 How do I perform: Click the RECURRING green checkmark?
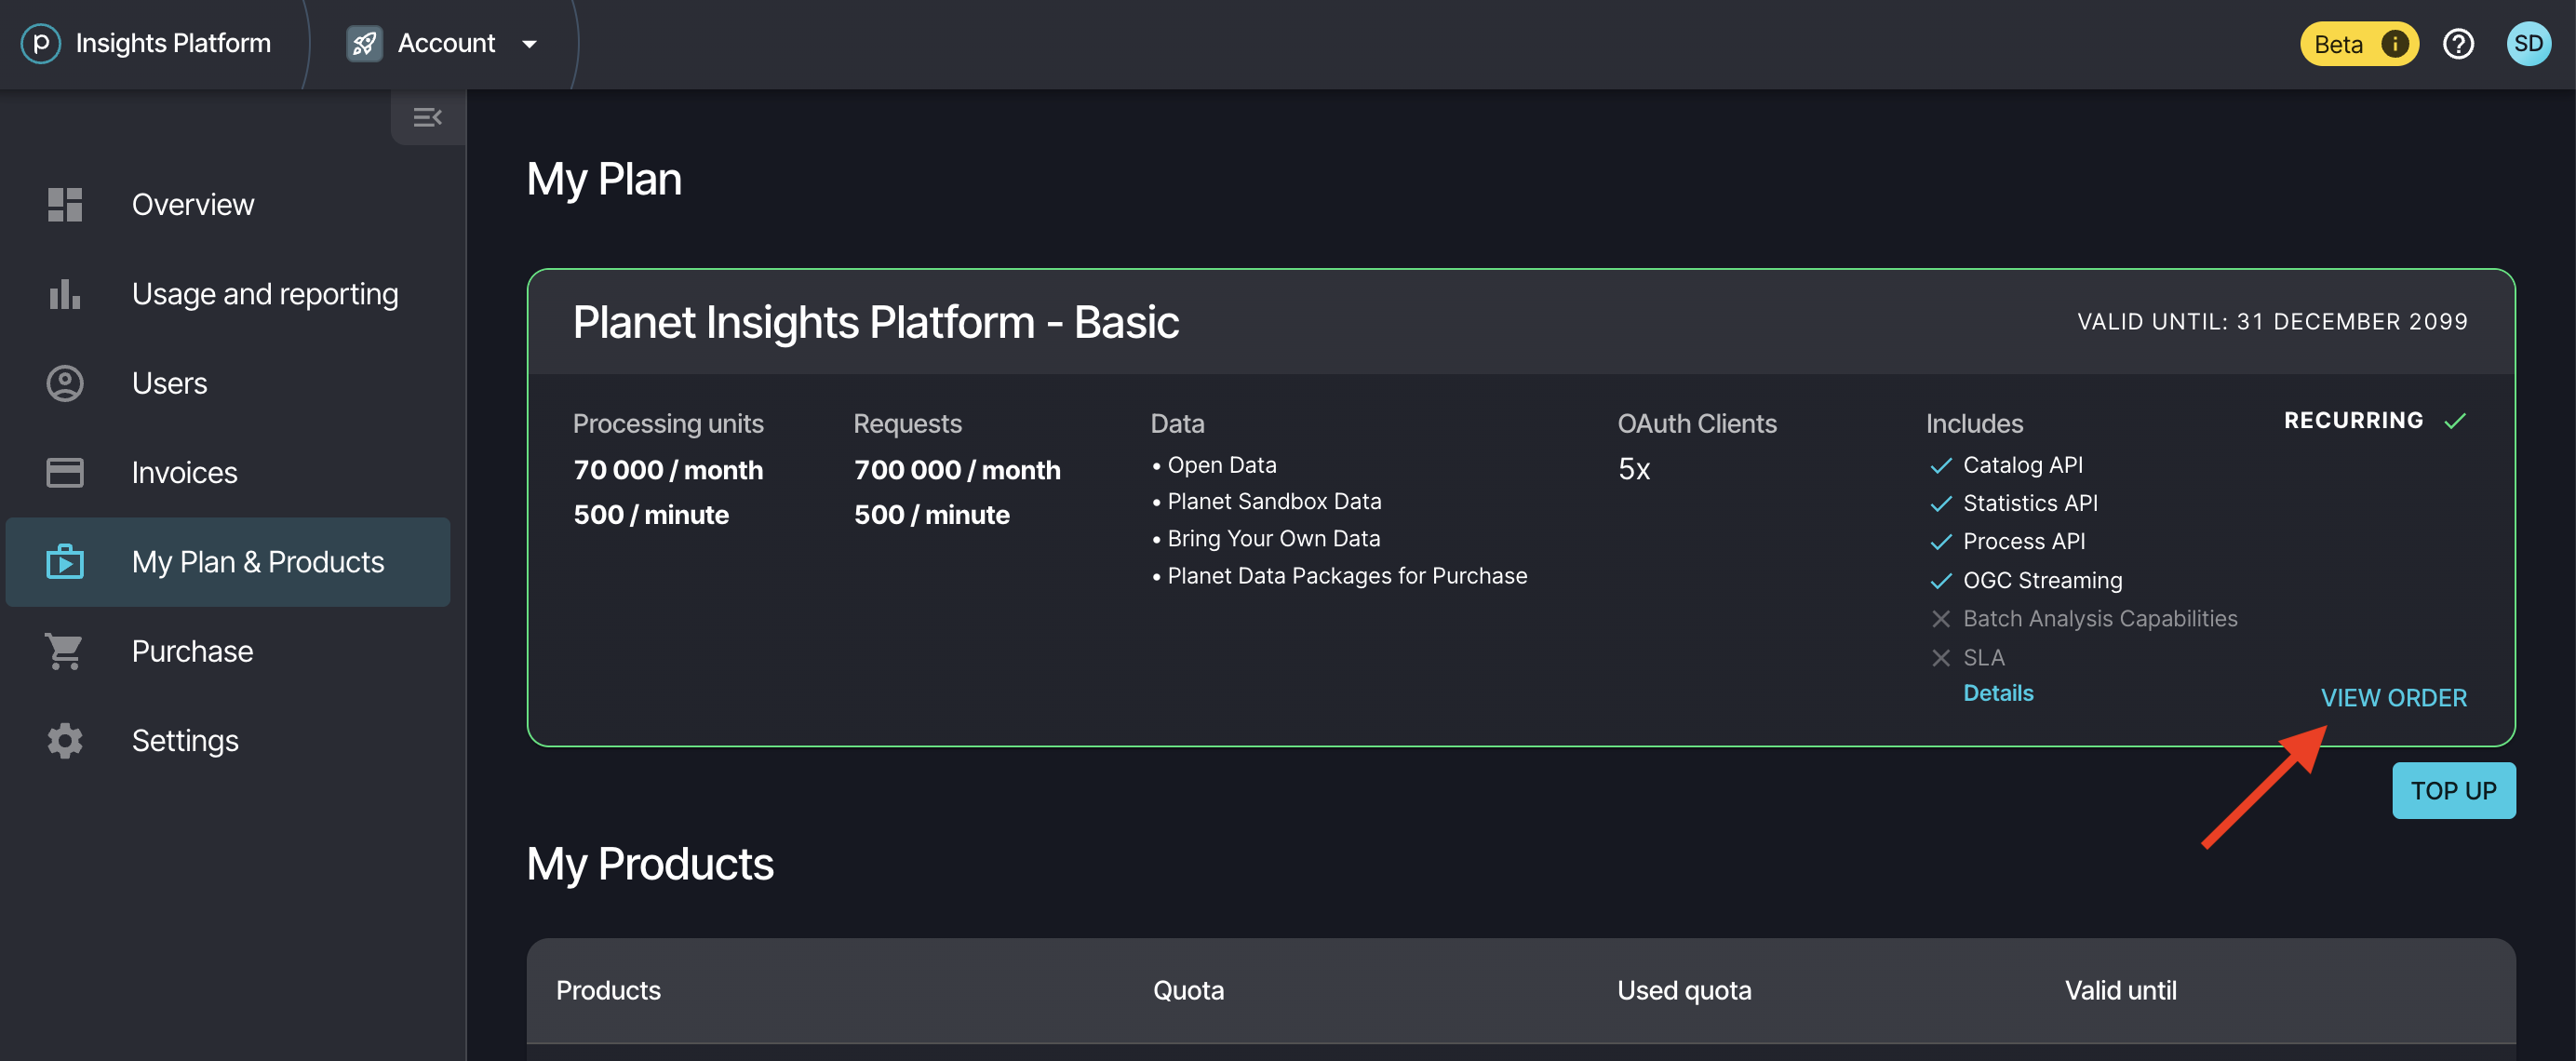(2455, 421)
